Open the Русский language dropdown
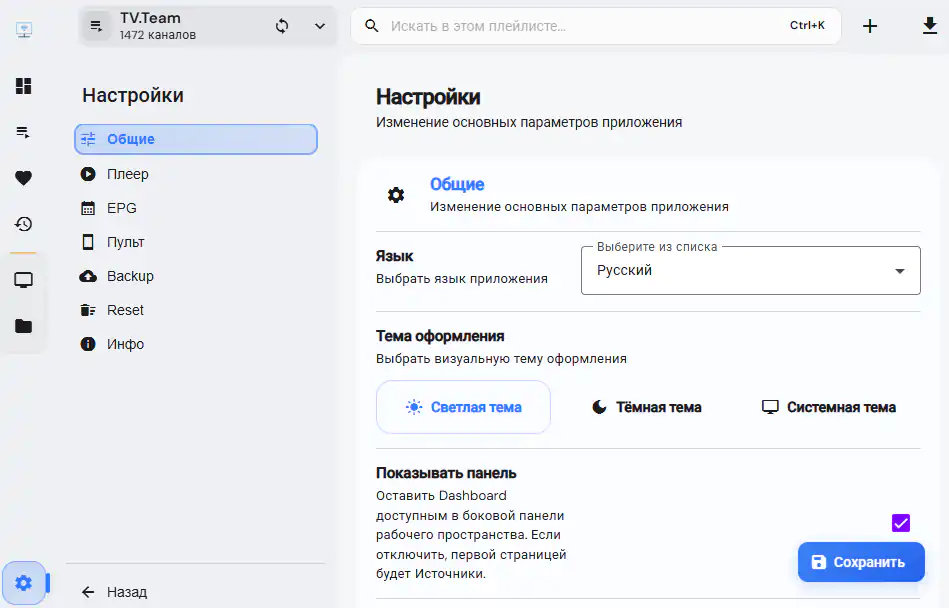The width and height of the screenshot is (949, 608). [x=750, y=270]
